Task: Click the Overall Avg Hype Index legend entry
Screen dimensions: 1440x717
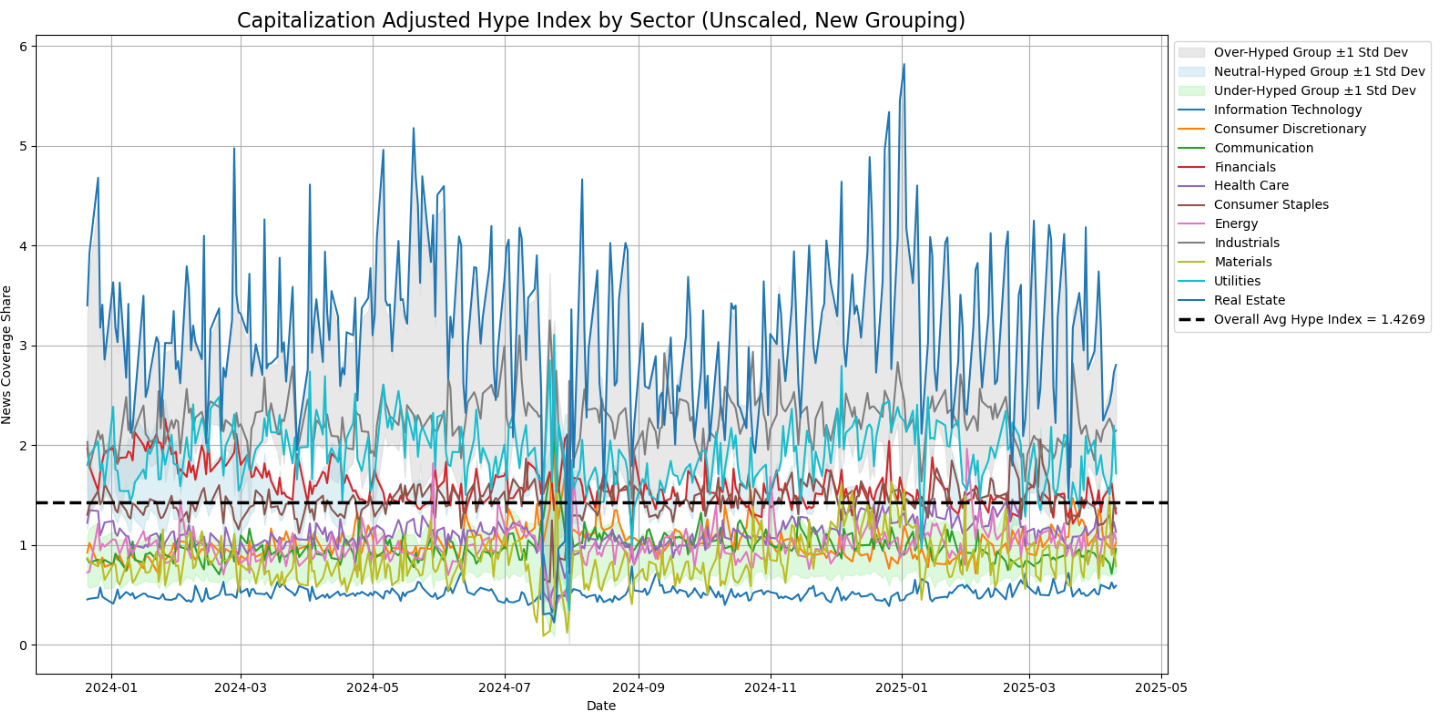Action: coord(1319,320)
